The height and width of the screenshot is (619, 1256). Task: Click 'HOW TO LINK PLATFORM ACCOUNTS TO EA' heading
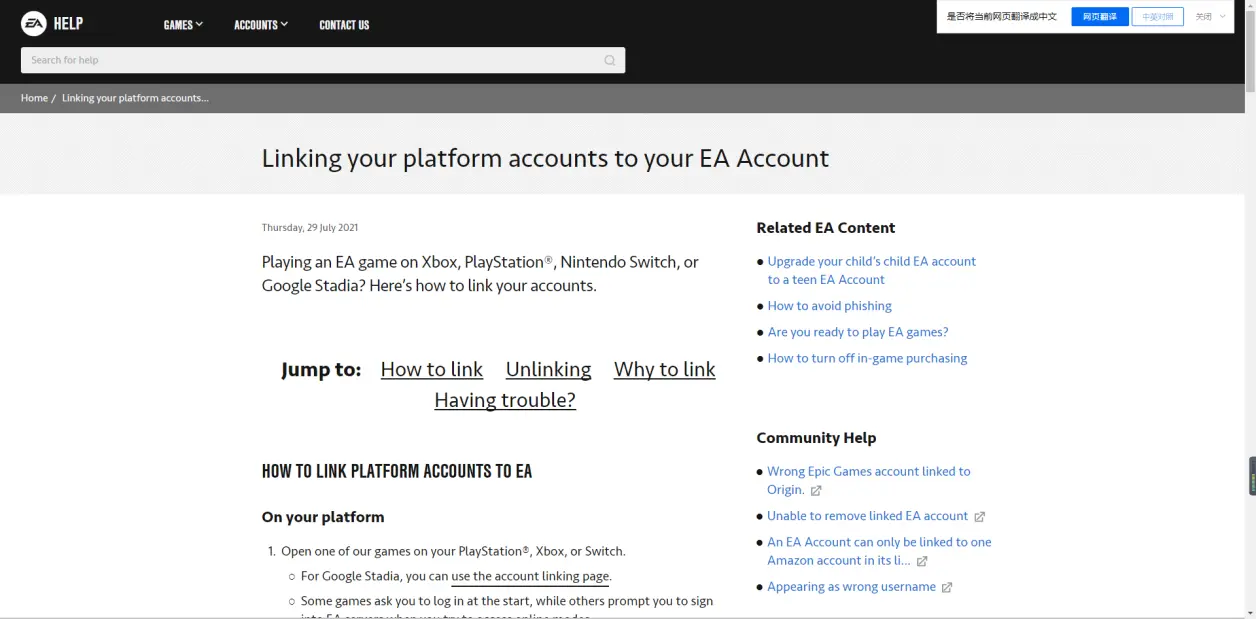click(x=397, y=472)
